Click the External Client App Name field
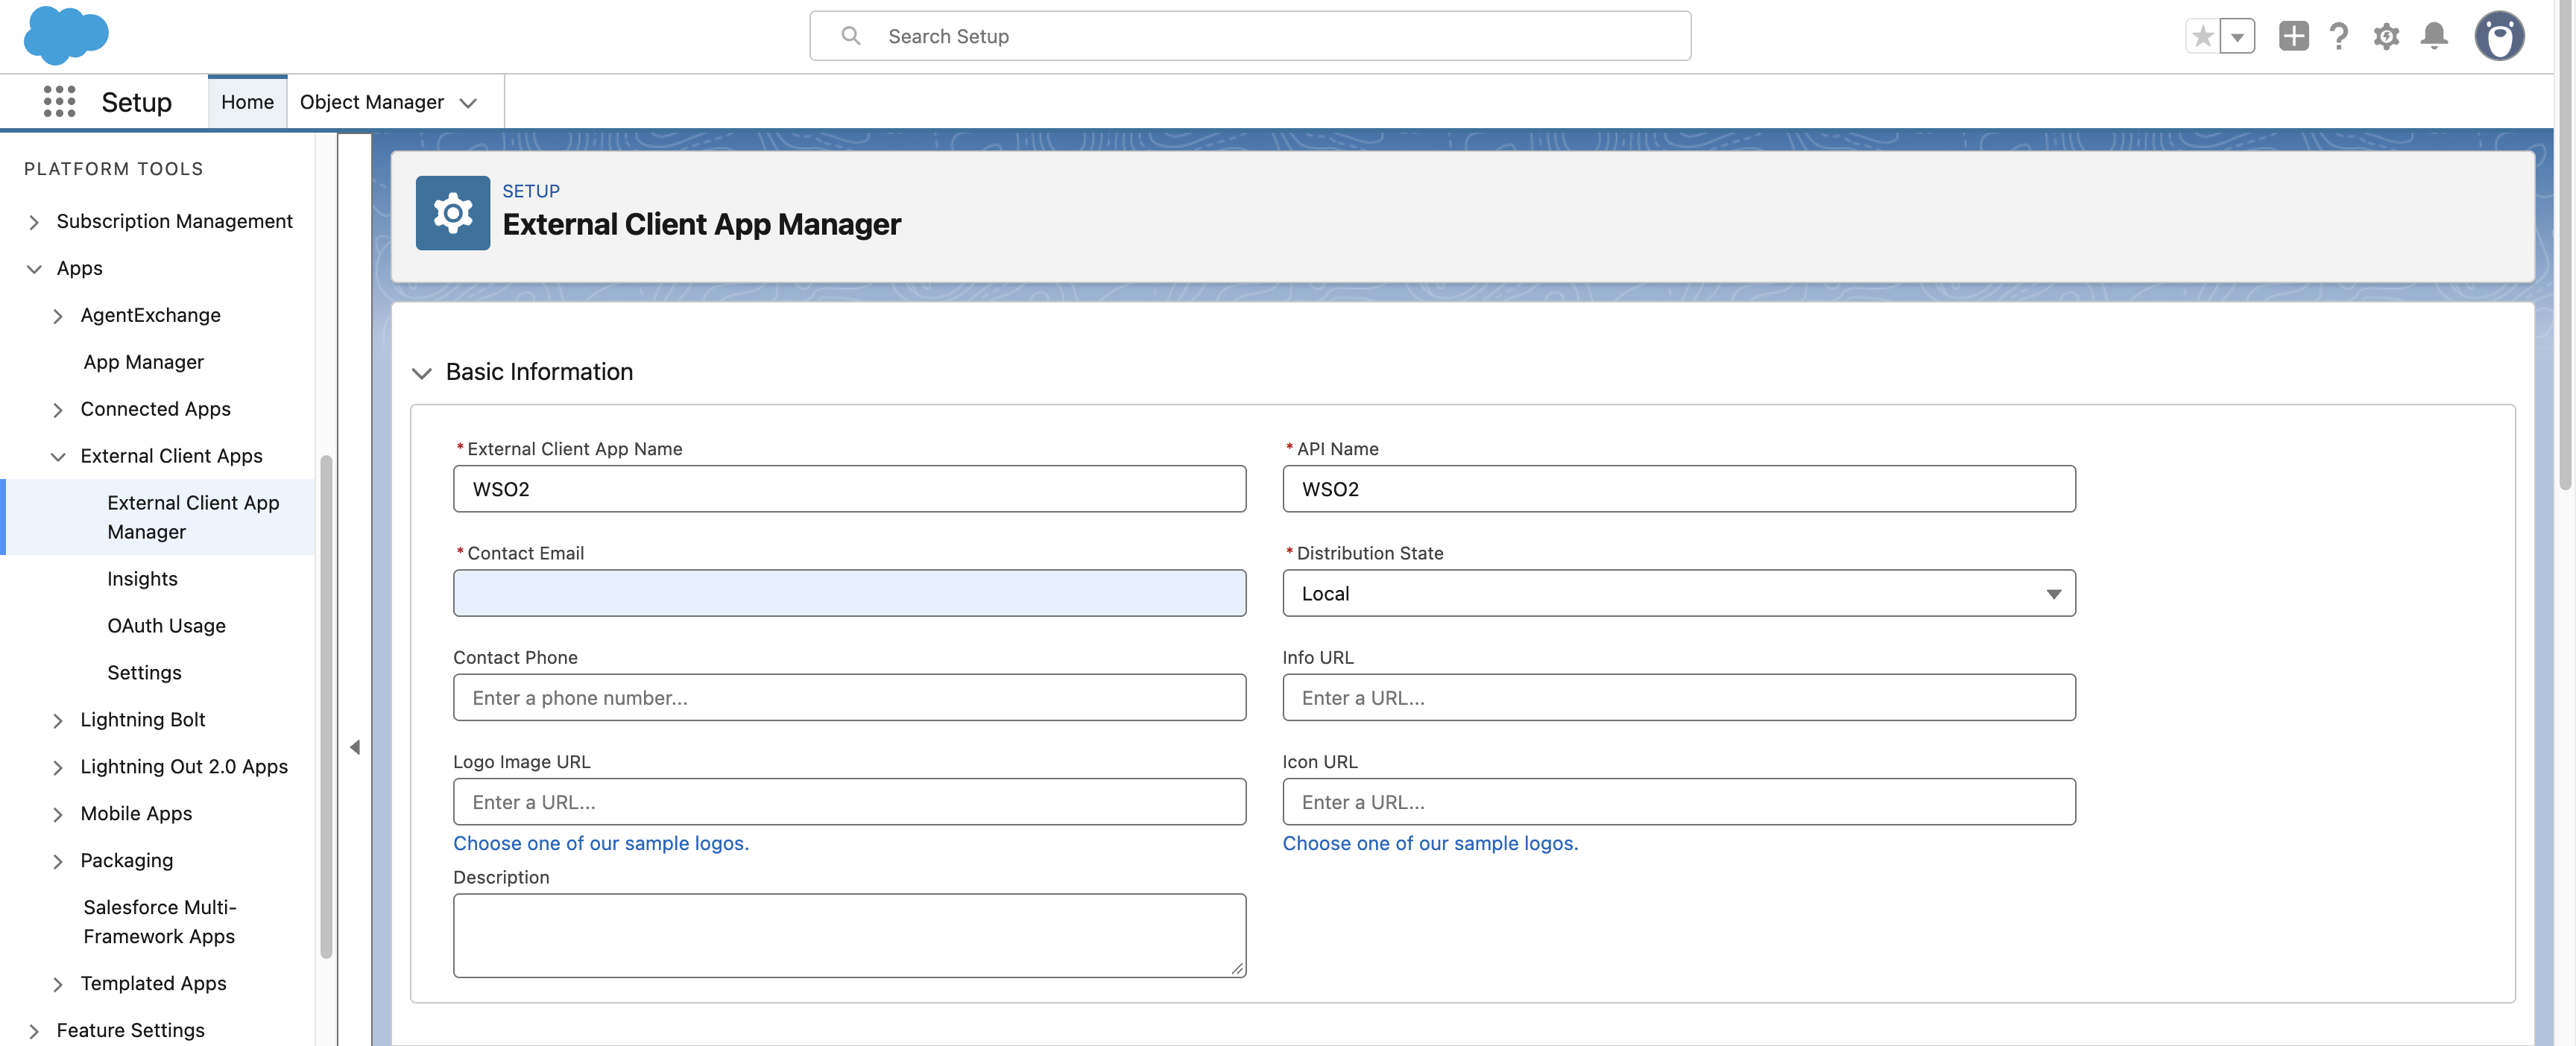The image size is (2576, 1046). pyautogui.click(x=849, y=488)
